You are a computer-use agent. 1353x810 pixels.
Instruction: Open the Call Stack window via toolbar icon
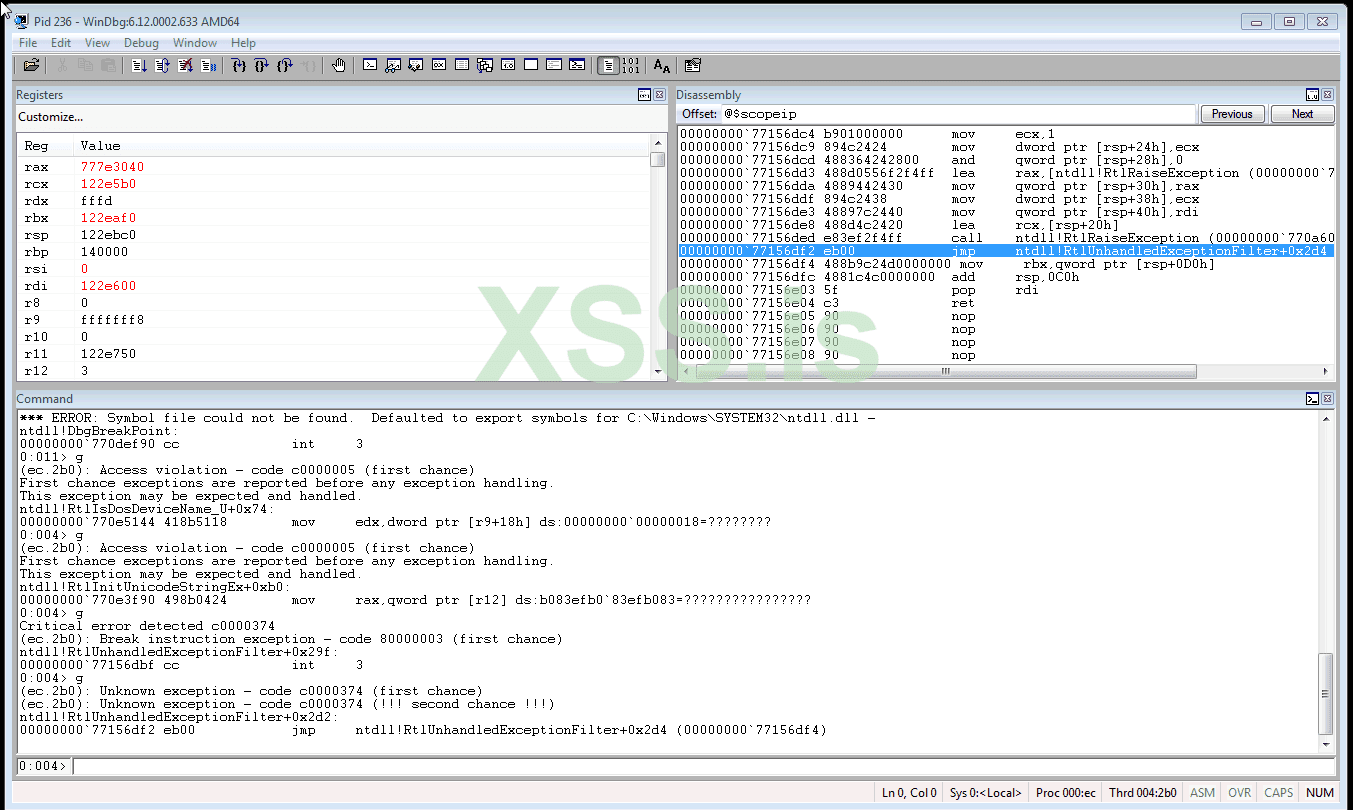[x=485, y=65]
